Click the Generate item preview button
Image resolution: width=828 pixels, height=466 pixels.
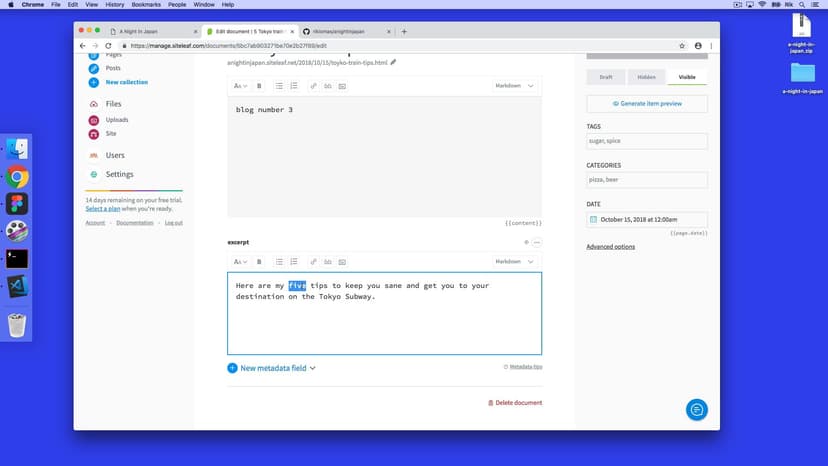tap(647, 104)
